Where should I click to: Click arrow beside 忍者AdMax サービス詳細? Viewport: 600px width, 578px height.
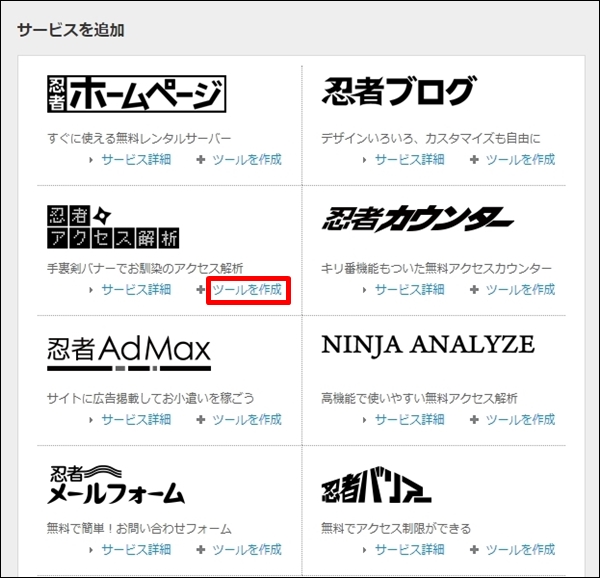(x=91, y=420)
